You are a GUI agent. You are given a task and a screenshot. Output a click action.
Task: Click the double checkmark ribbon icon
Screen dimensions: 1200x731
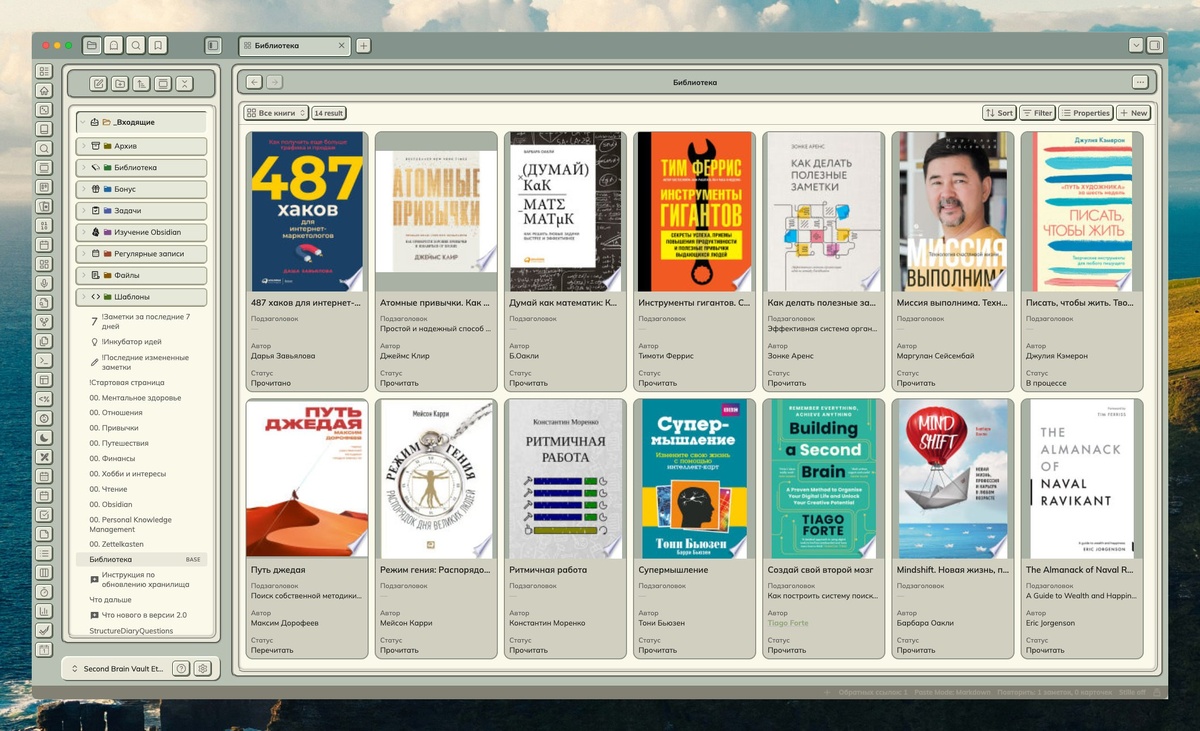tap(43, 630)
